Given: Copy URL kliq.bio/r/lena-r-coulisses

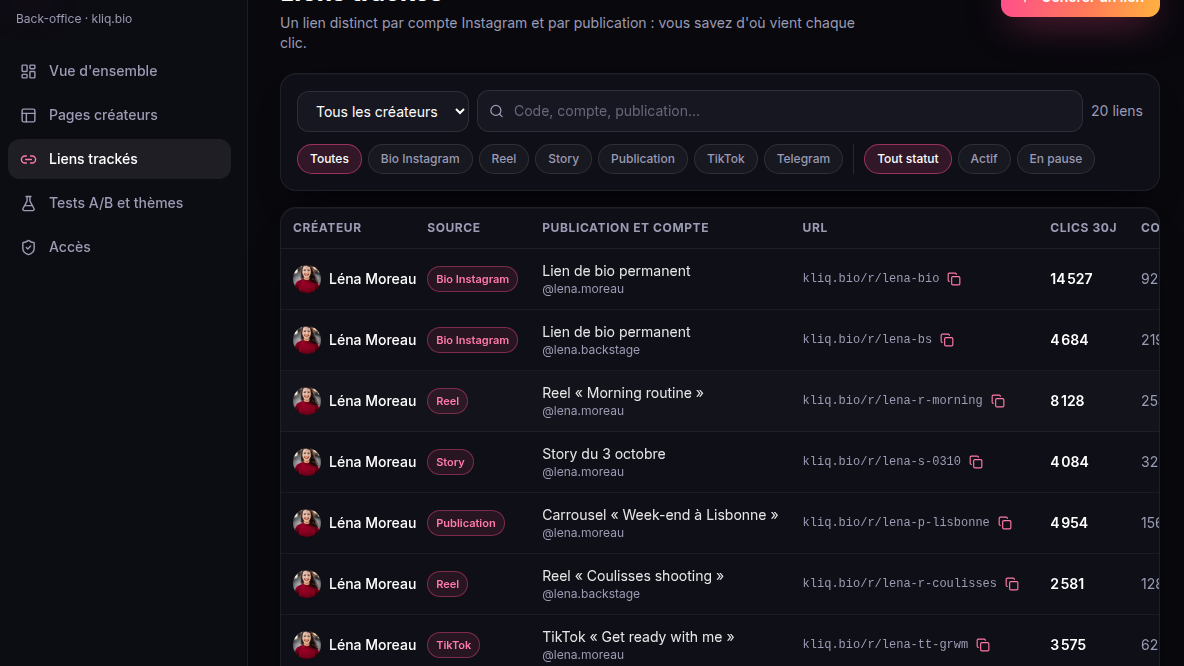Looking at the screenshot, I should pos(1013,584).
